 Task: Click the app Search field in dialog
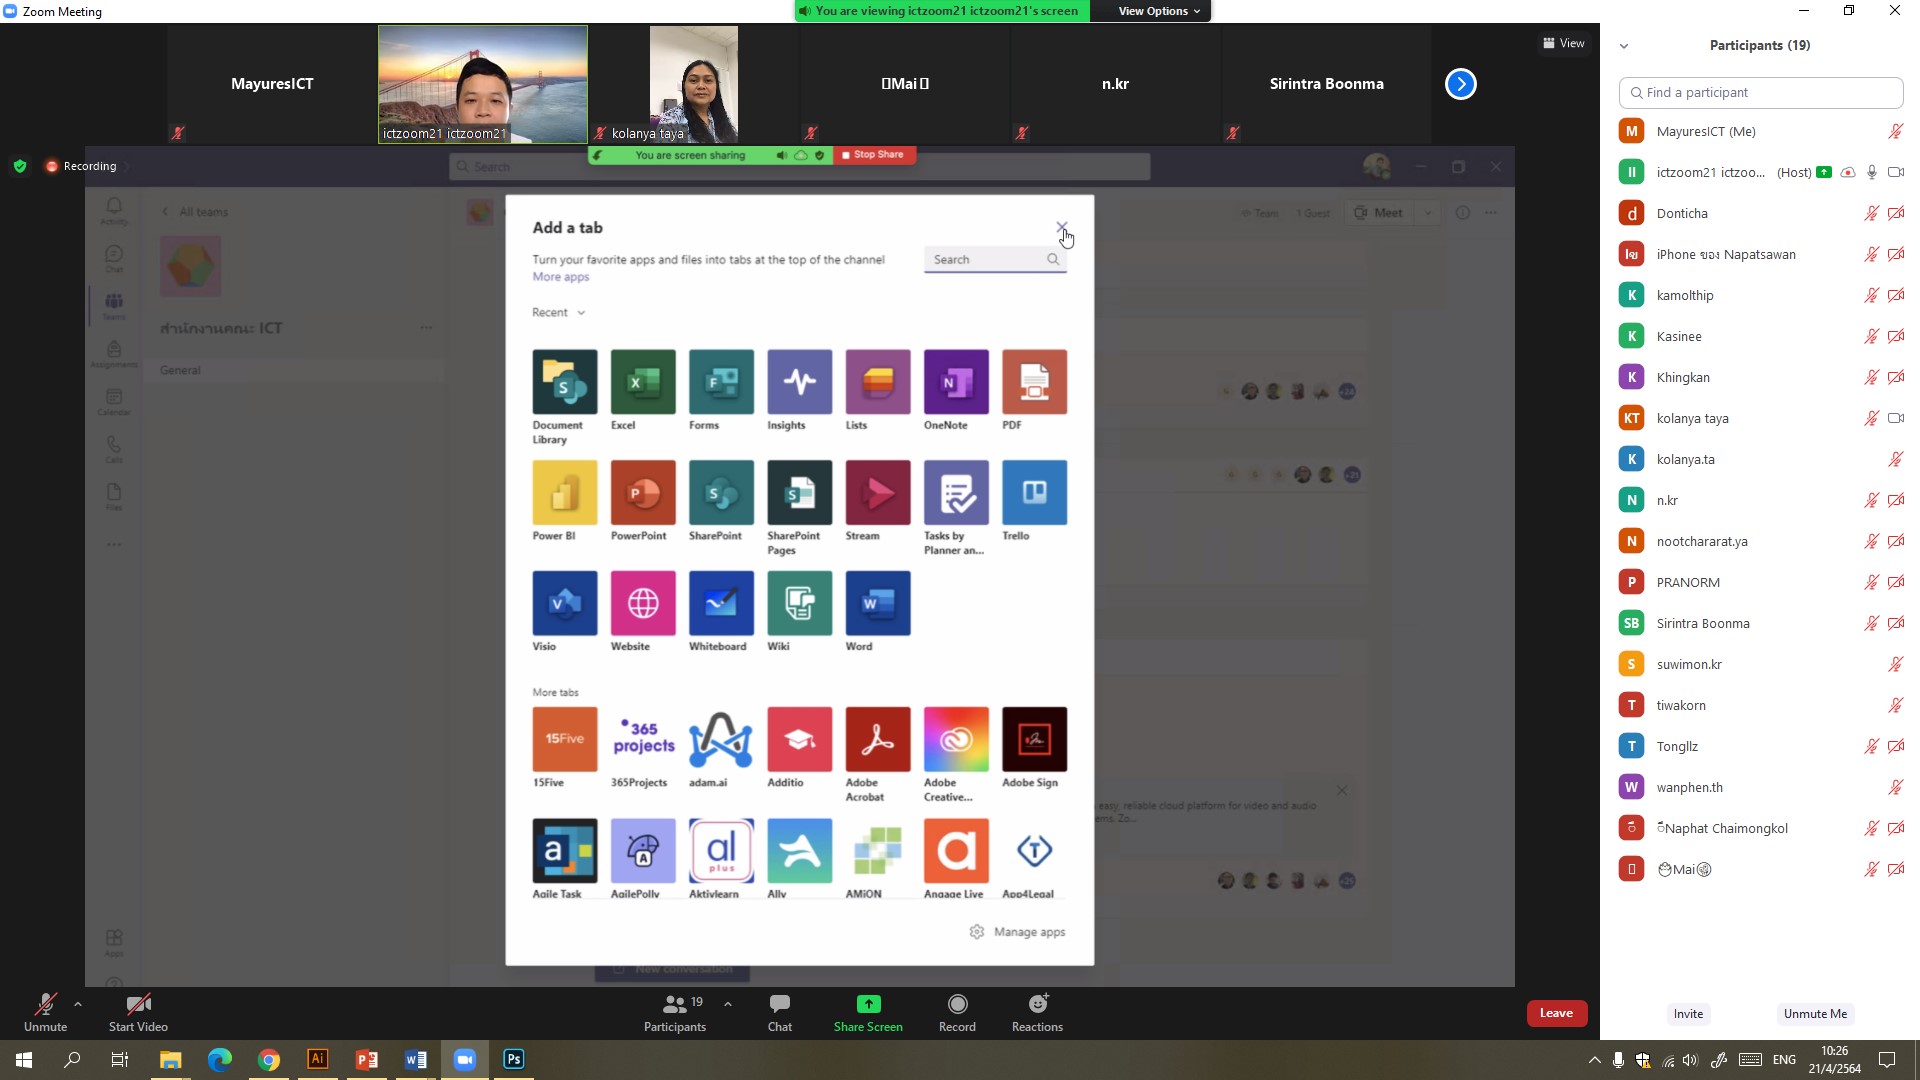(995, 259)
